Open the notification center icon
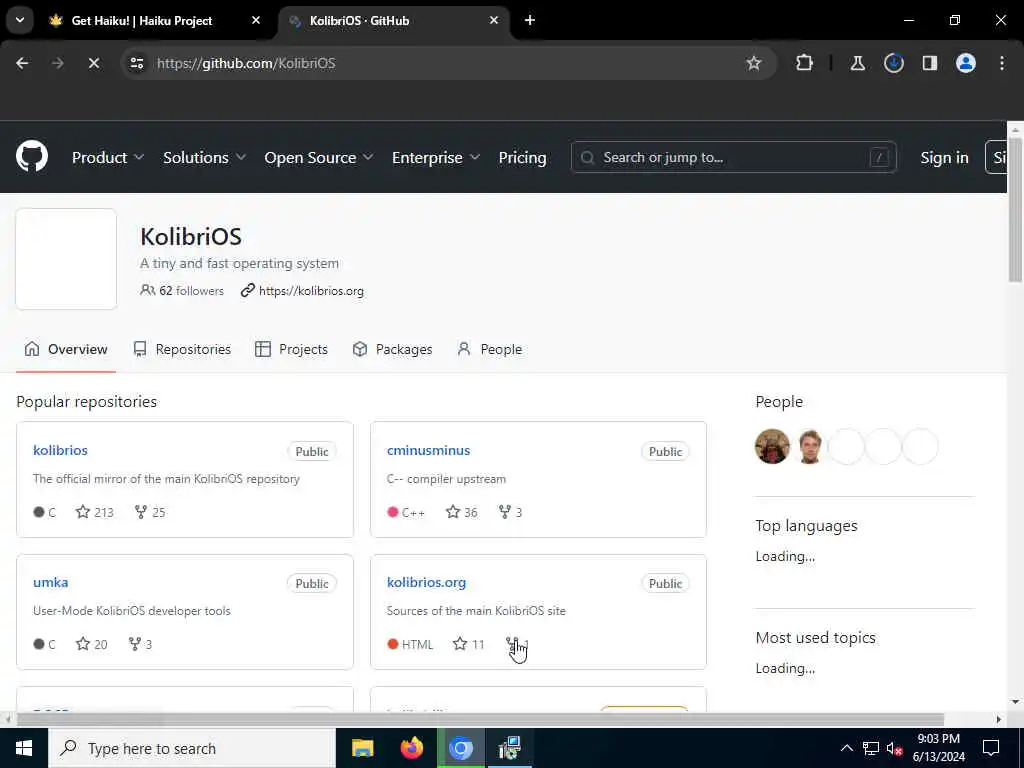1024x768 pixels. click(x=991, y=748)
